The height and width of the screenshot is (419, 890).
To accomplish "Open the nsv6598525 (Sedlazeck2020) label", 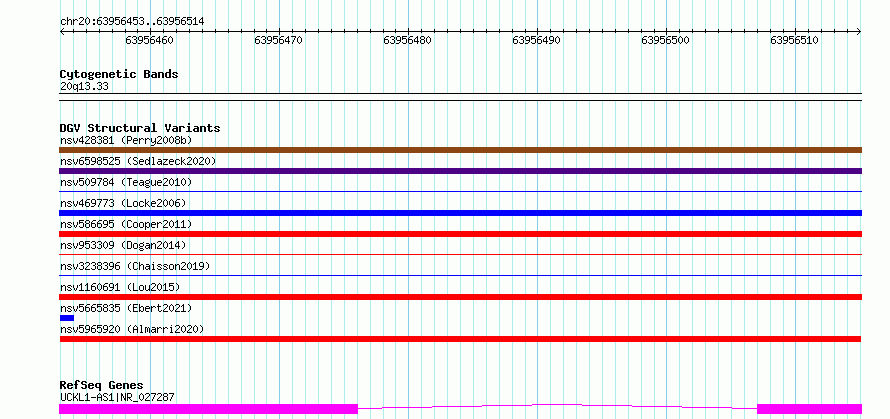I will click(138, 161).
